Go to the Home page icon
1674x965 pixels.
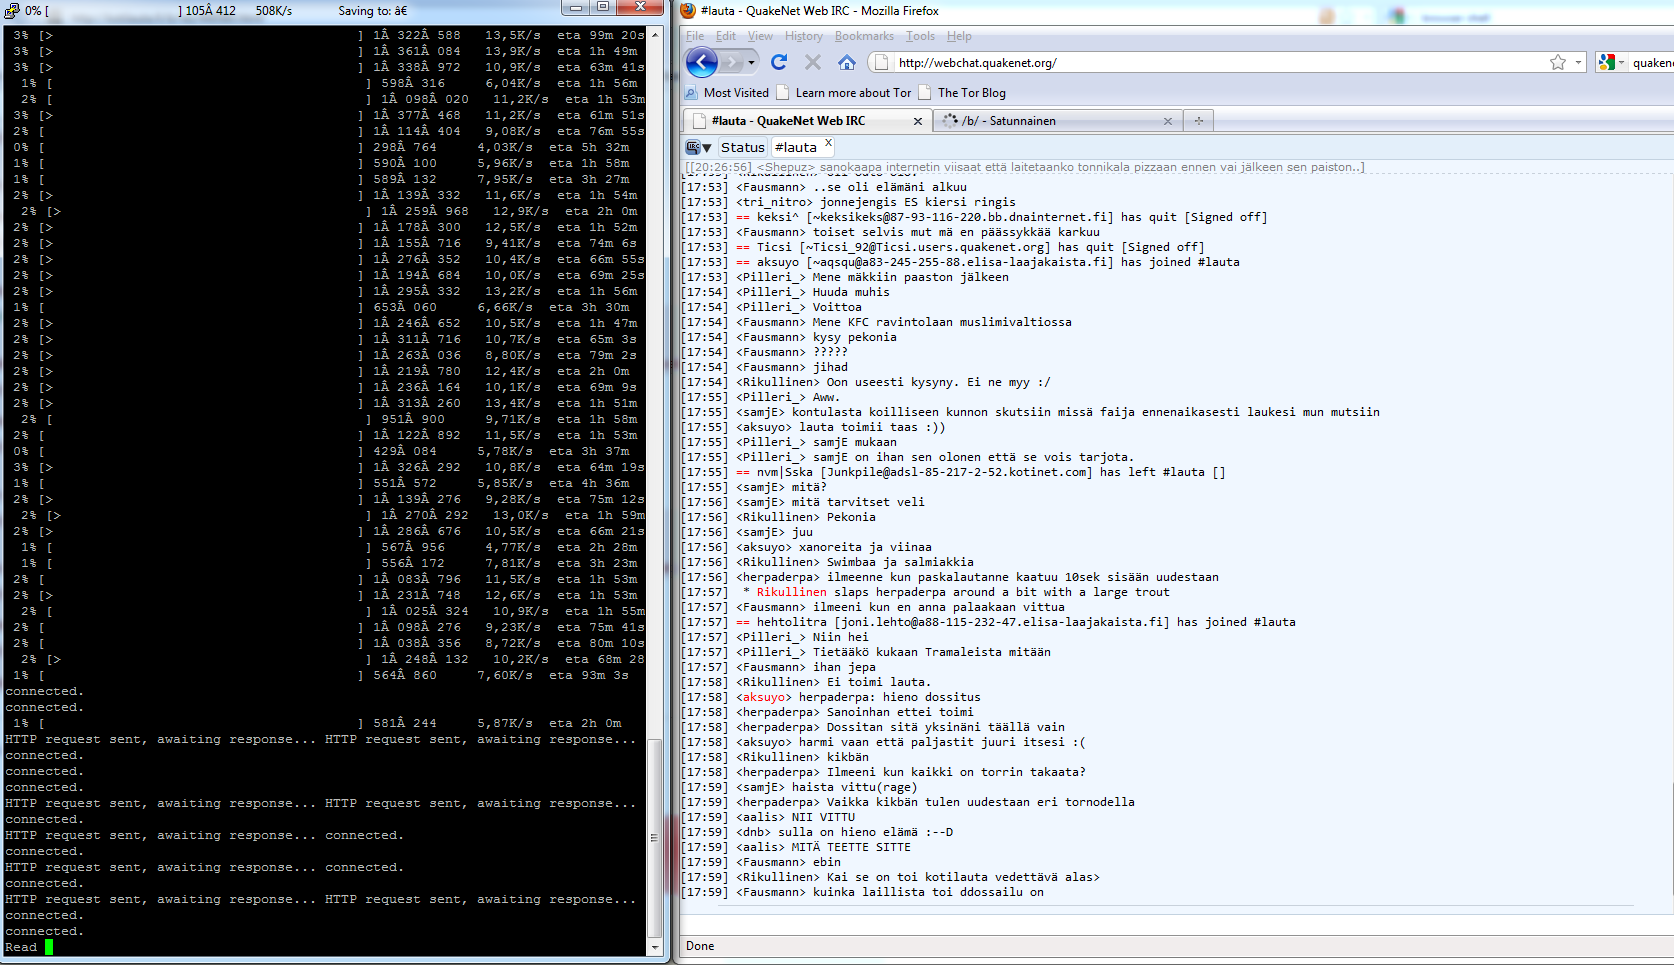[847, 62]
